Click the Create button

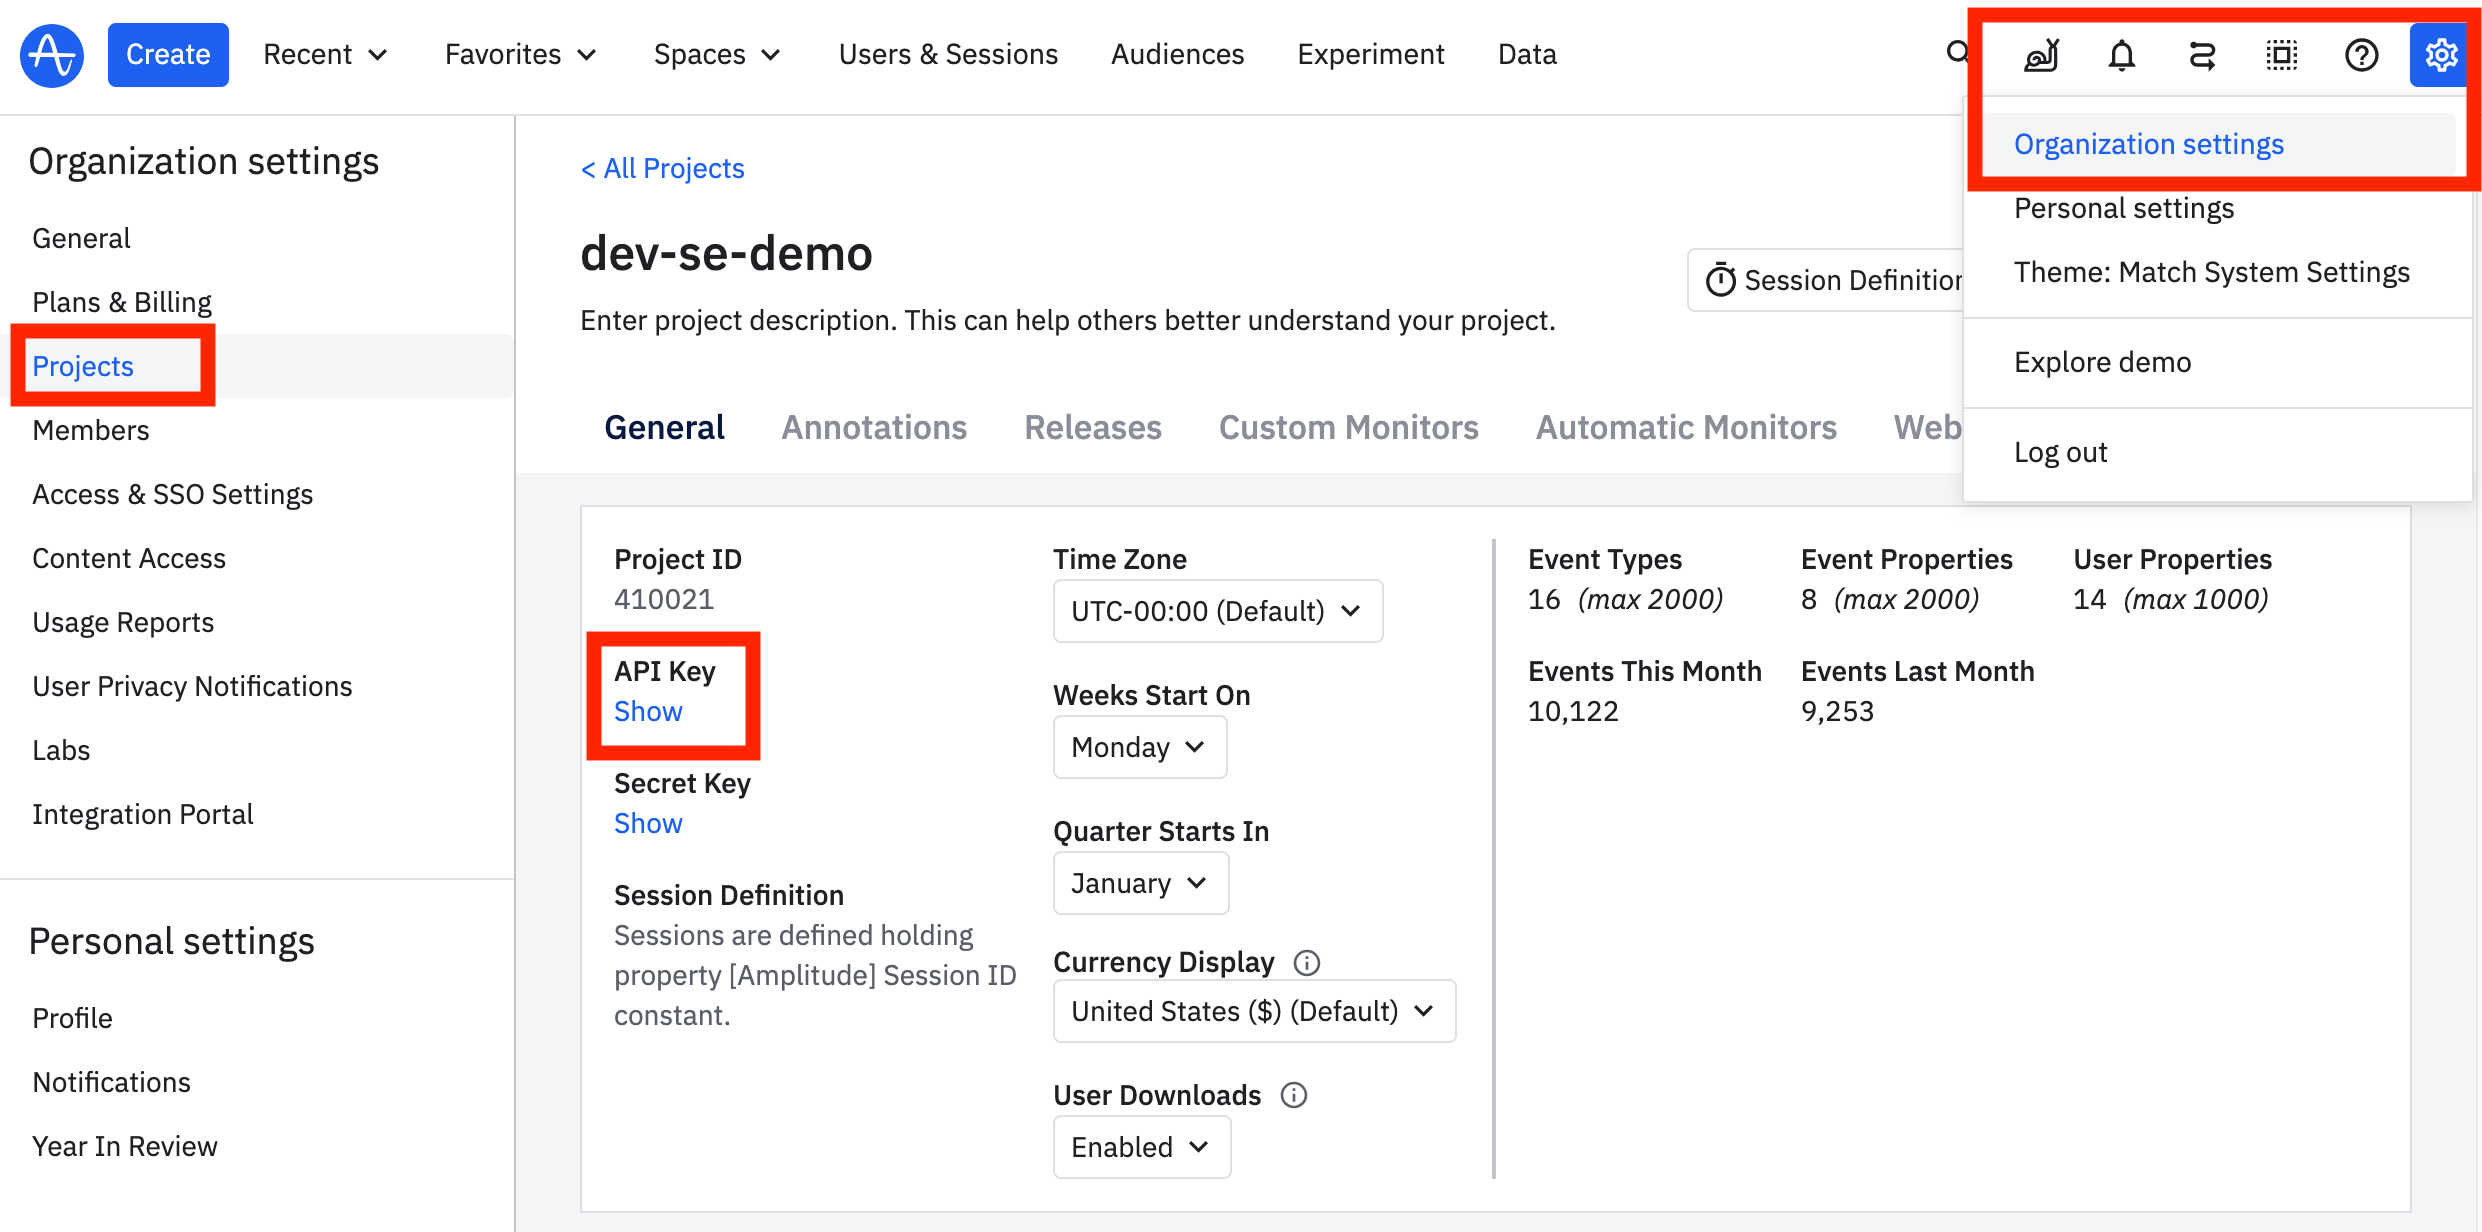tap(168, 55)
